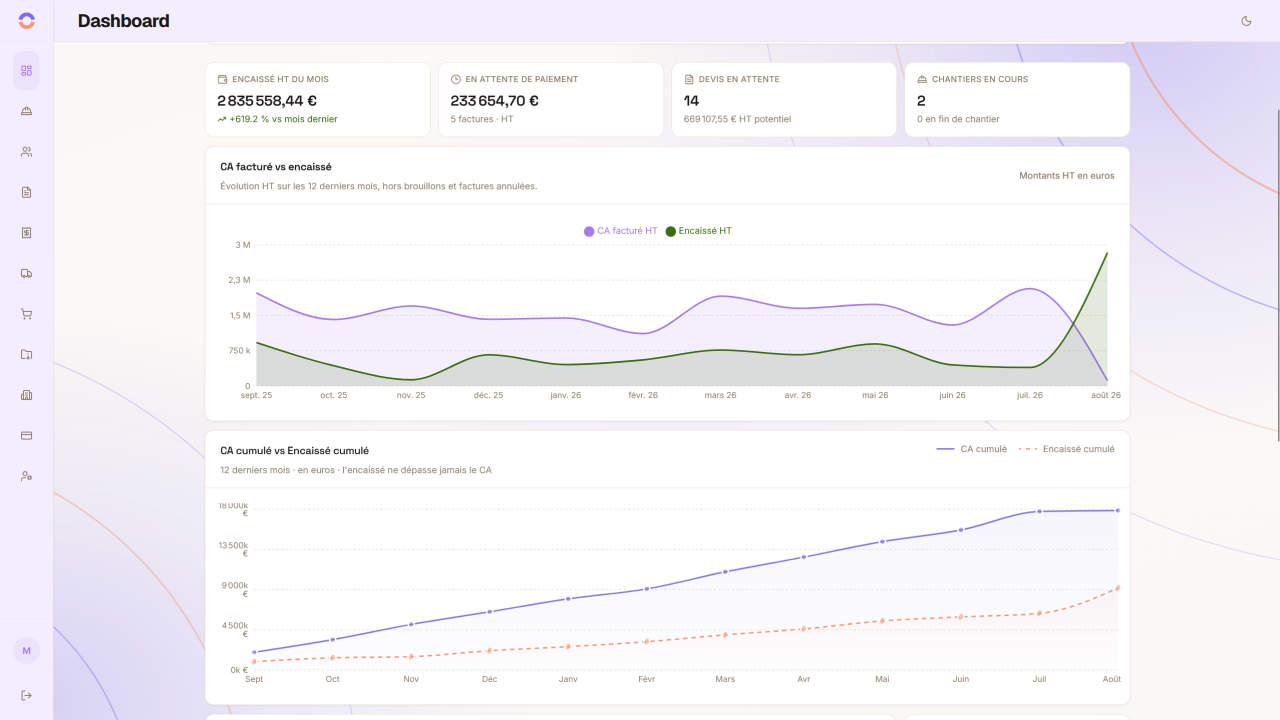This screenshot has width=1280, height=720.
Task: Click the "août 26" axis label
Action: [x=1104, y=395]
